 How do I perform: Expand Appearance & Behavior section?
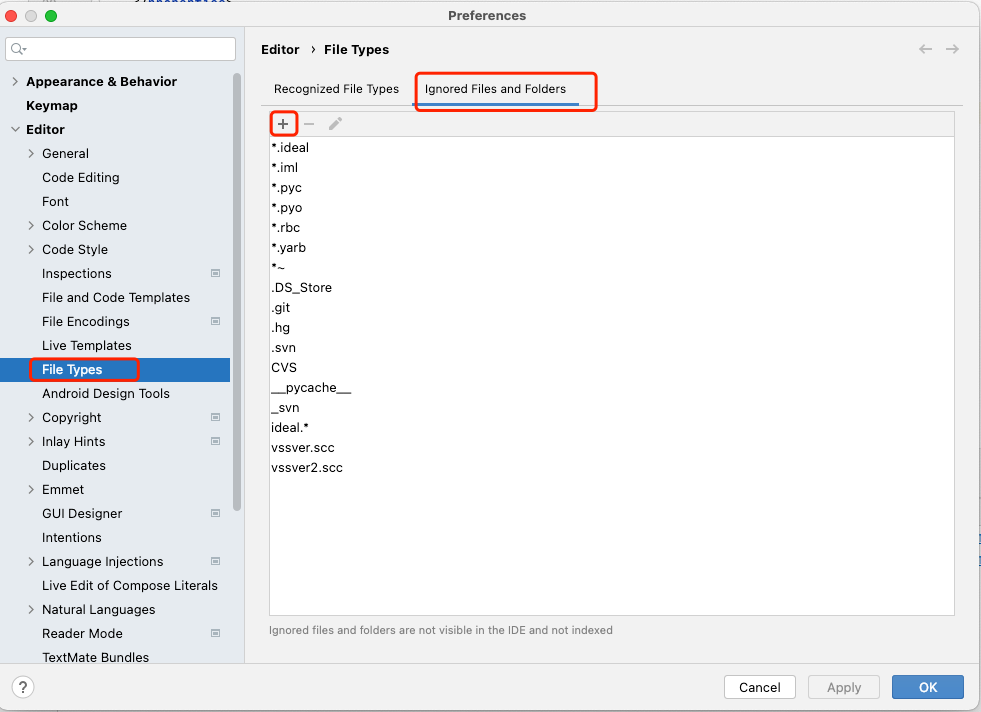click(x=15, y=81)
